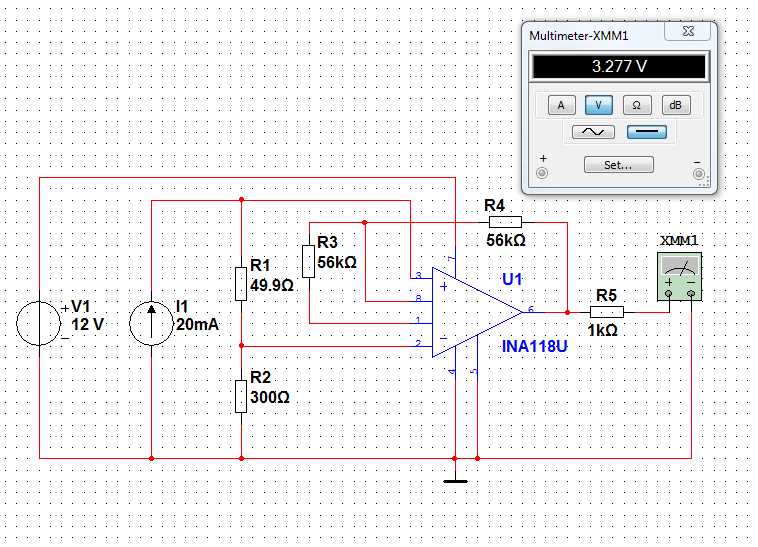Click XMM1 symbol positive terminal
The width and height of the screenshot is (758, 547).
(669, 293)
